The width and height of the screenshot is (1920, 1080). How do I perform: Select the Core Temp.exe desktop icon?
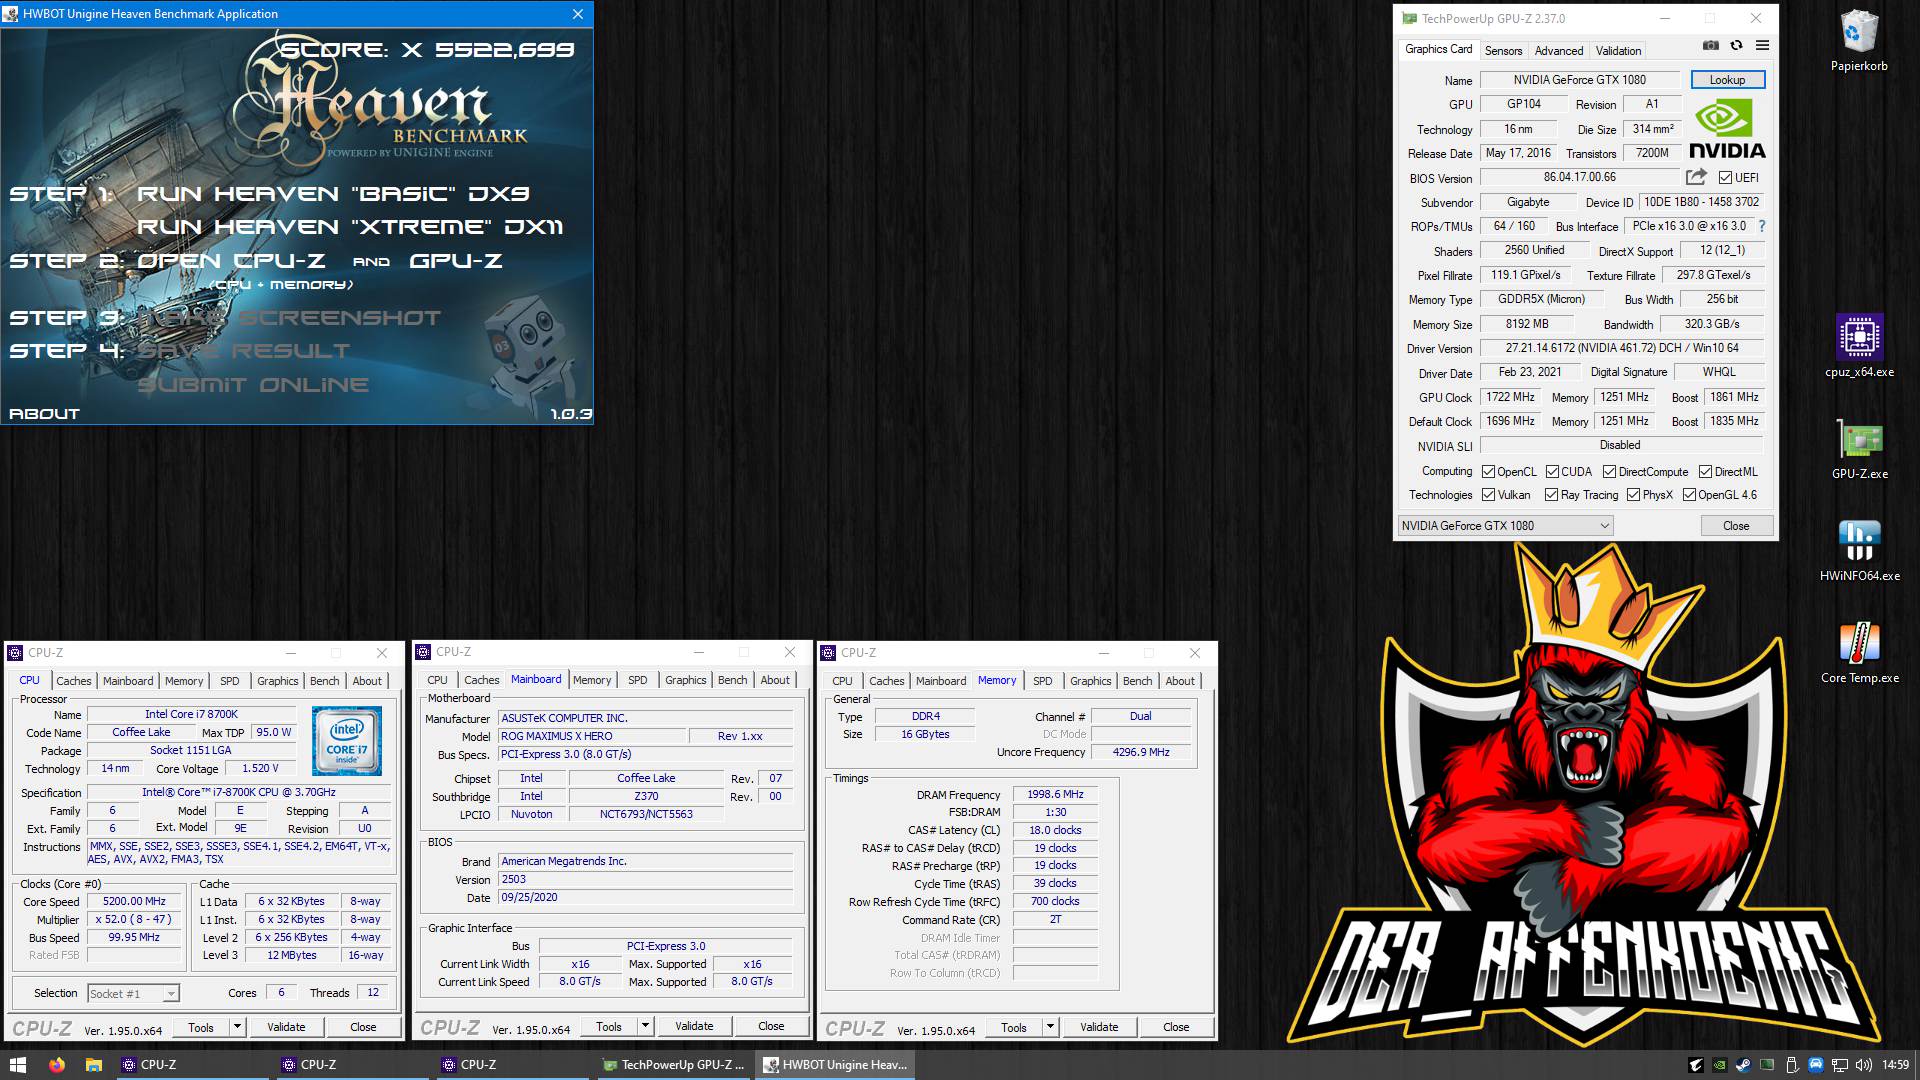tap(1859, 653)
